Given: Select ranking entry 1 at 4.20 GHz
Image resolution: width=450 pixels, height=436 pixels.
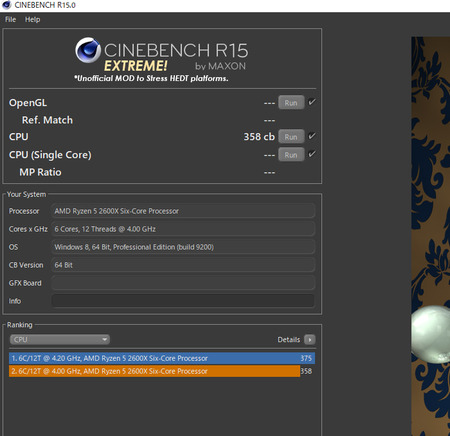Looking at the screenshot, I should point(162,358).
